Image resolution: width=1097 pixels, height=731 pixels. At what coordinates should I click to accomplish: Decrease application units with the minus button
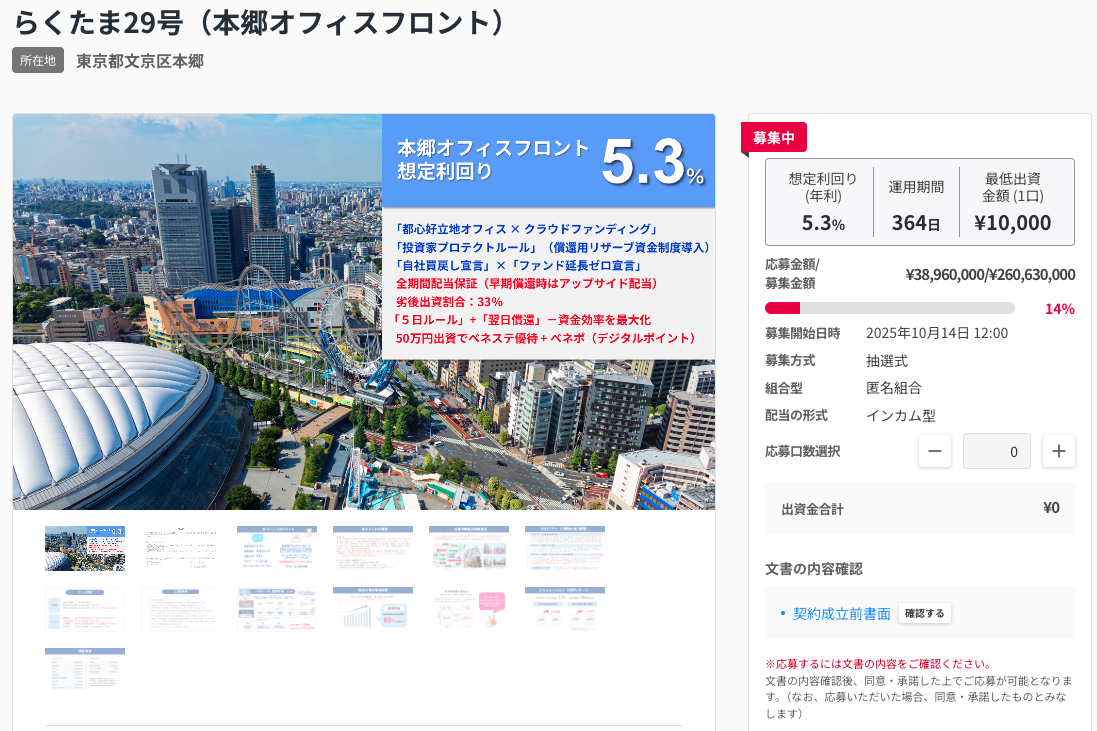coord(934,451)
